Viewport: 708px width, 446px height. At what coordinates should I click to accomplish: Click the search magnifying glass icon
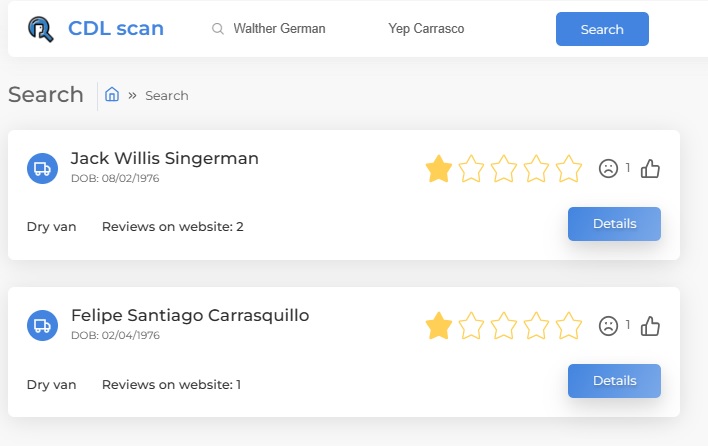pos(218,29)
